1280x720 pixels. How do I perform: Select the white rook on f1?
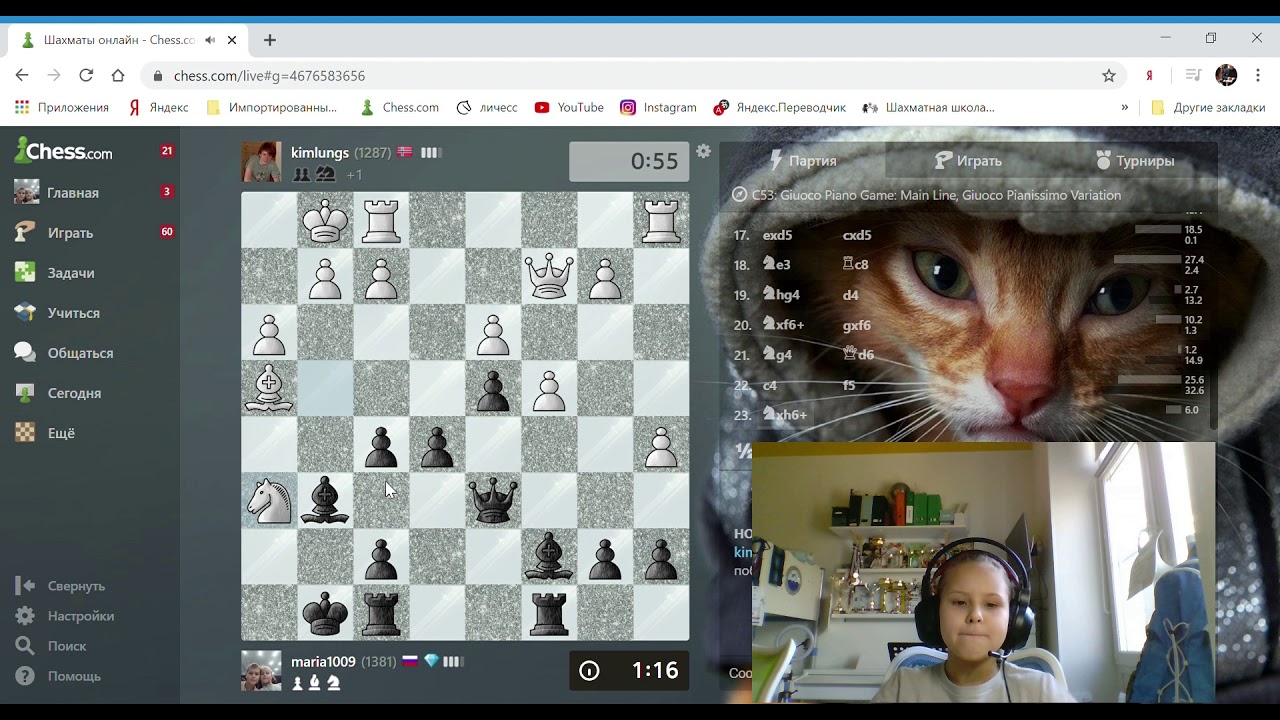[x=381, y=220]
